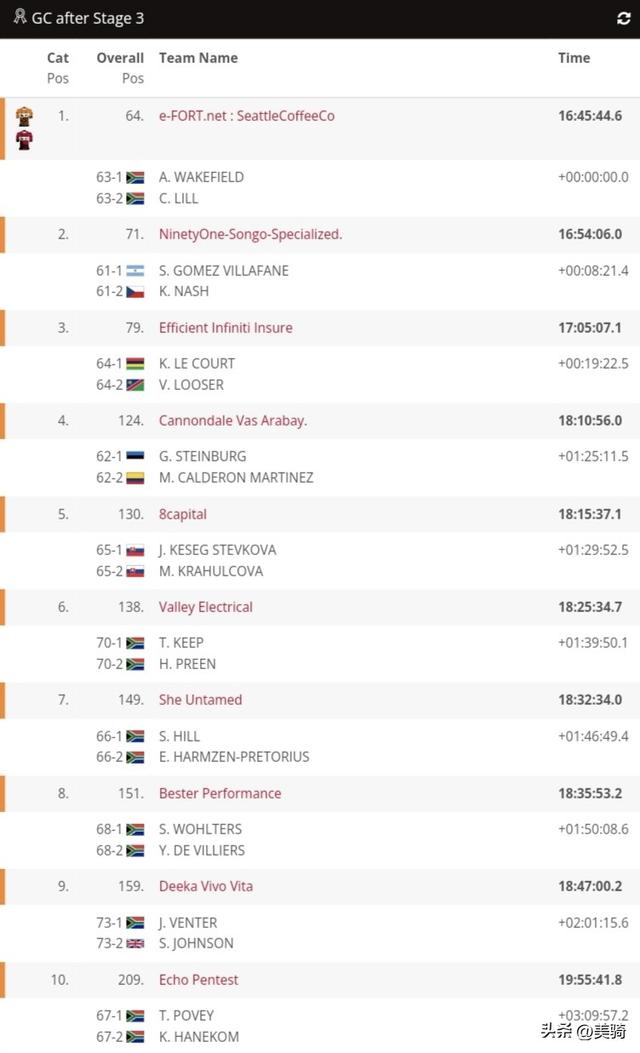This screenshot has height=1053, width=640.
Task: Open Valley Electrical team link
Action: [x=205, y=607]
